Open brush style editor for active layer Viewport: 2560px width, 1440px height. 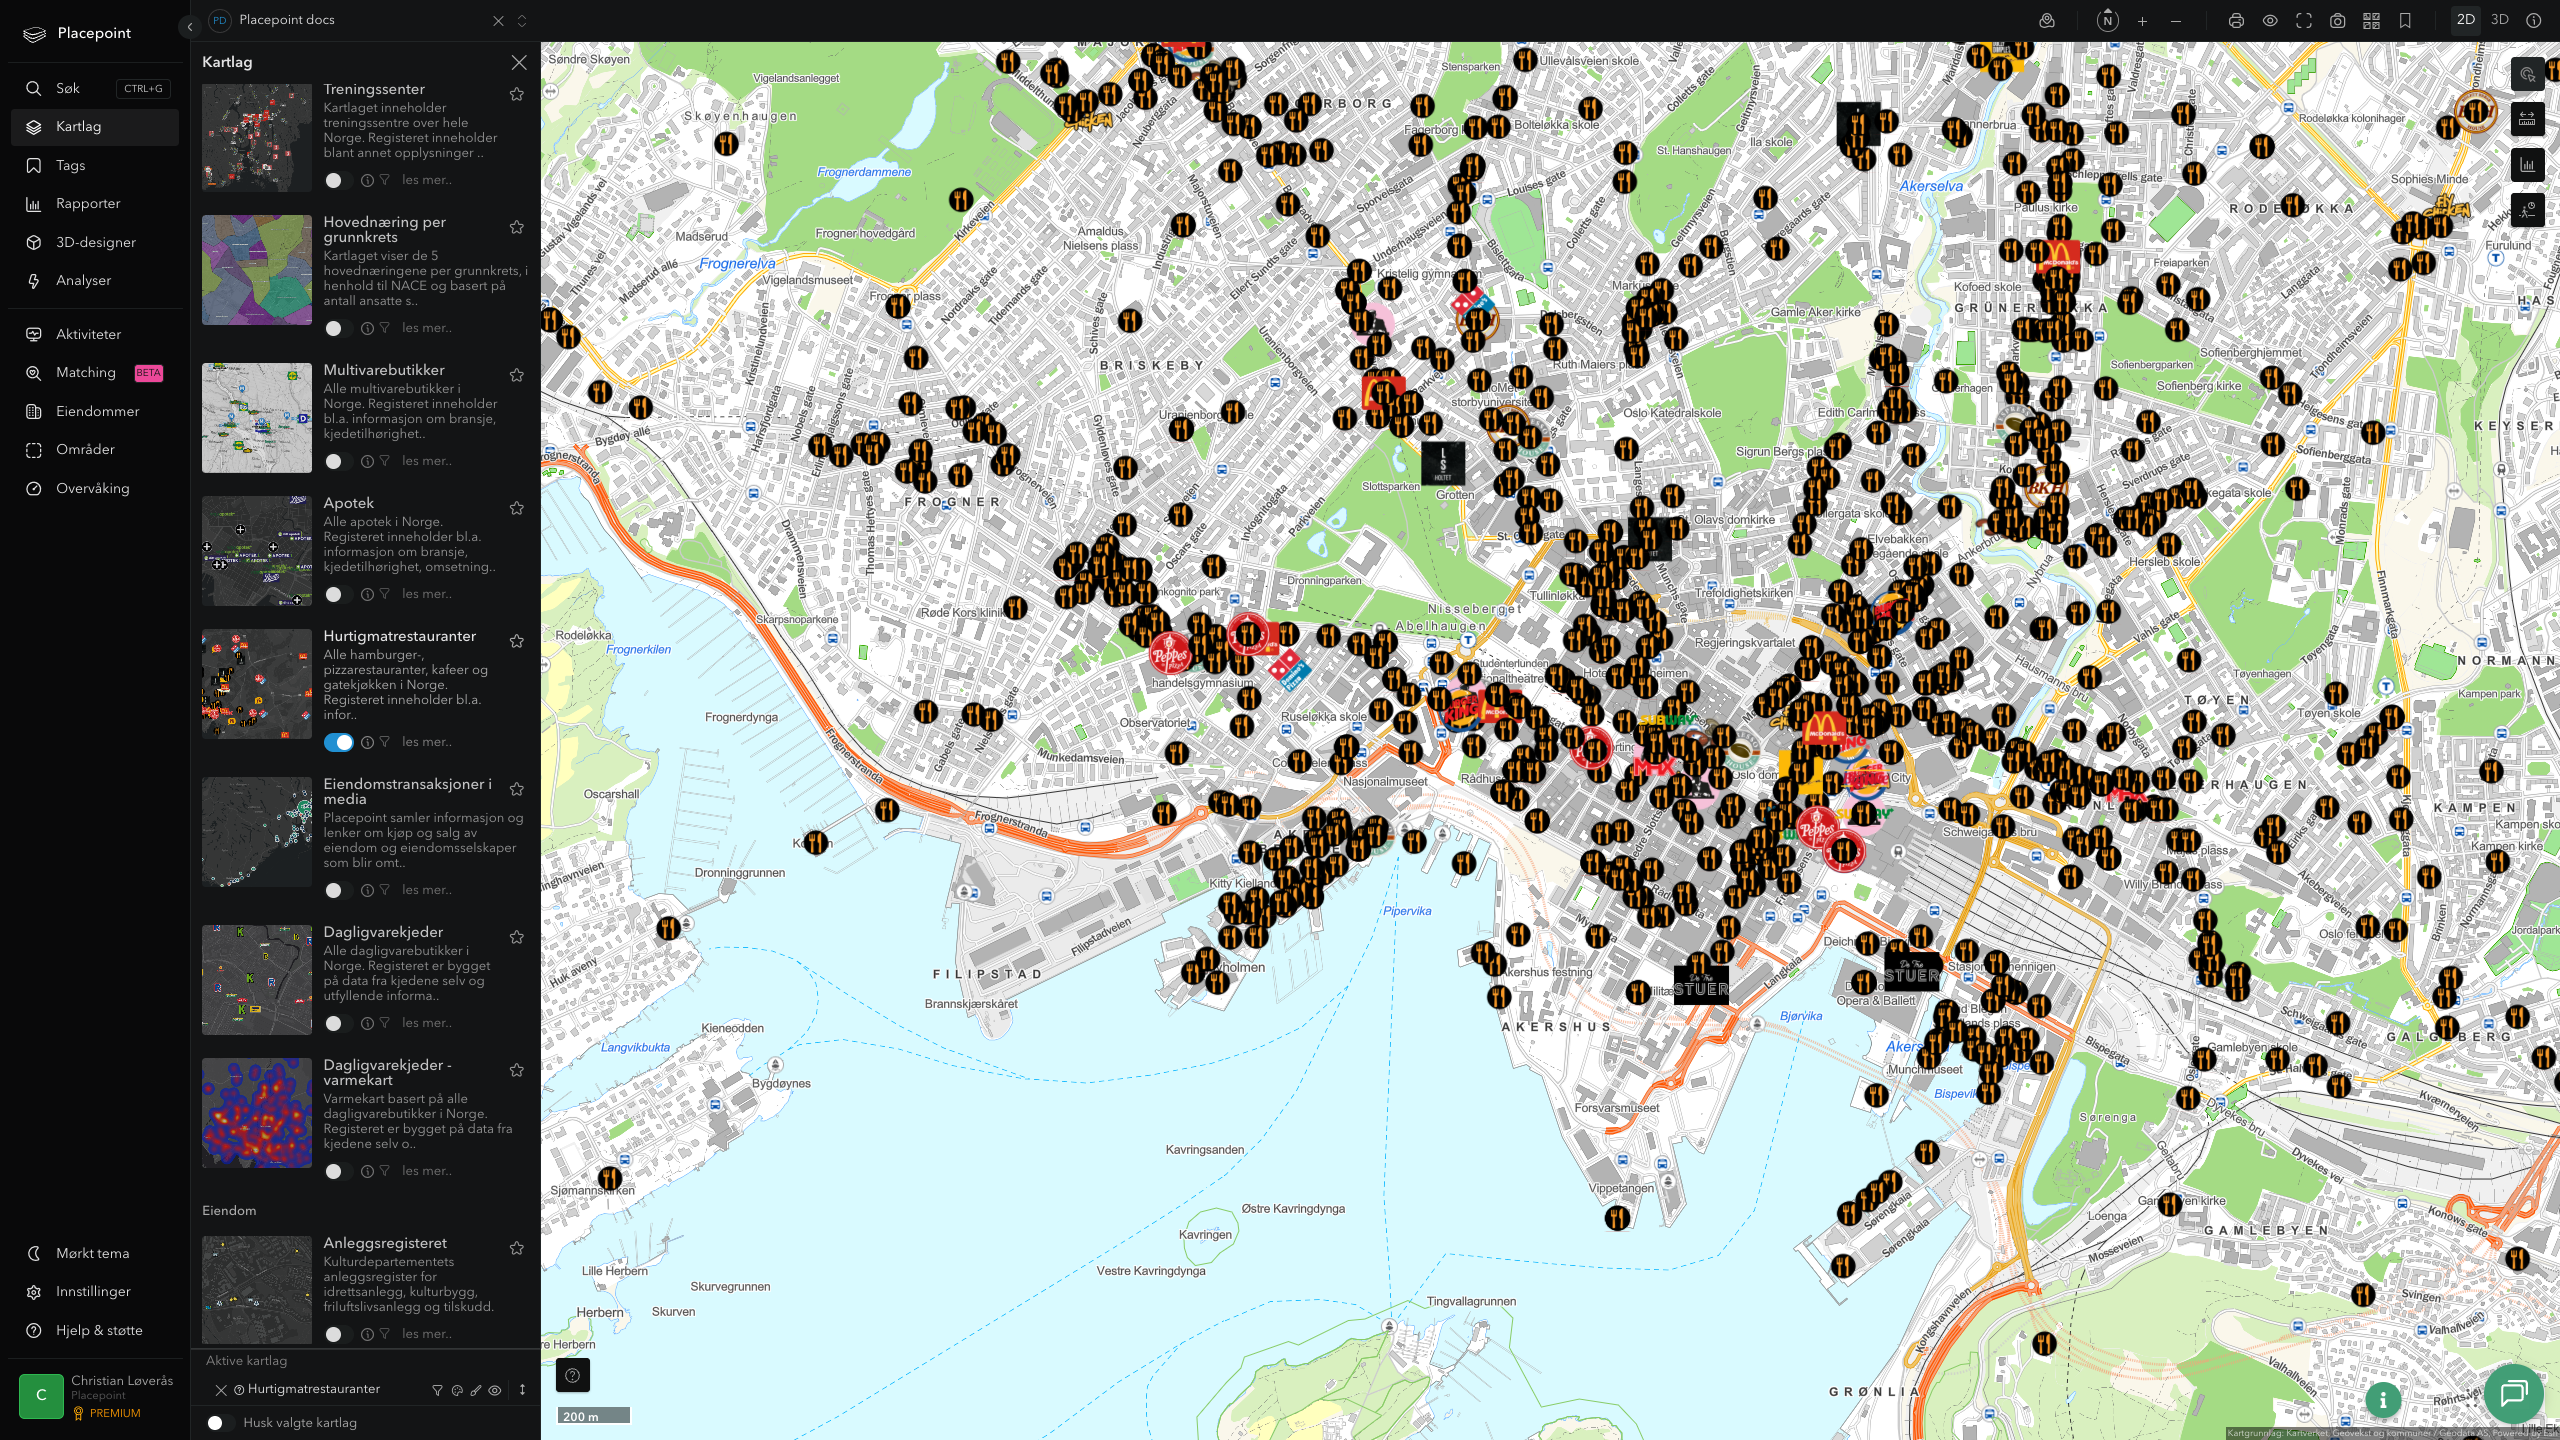(476, 1390)
